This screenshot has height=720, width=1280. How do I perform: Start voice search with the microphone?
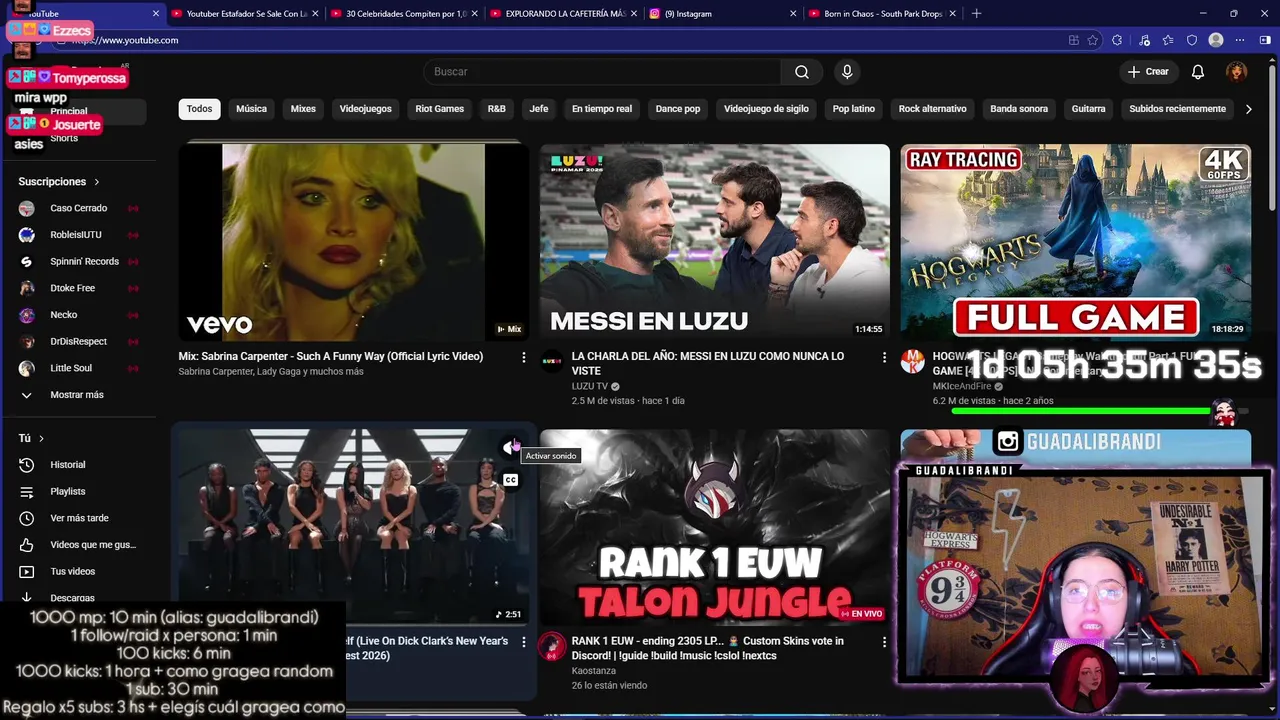click(x=847, y=72)
